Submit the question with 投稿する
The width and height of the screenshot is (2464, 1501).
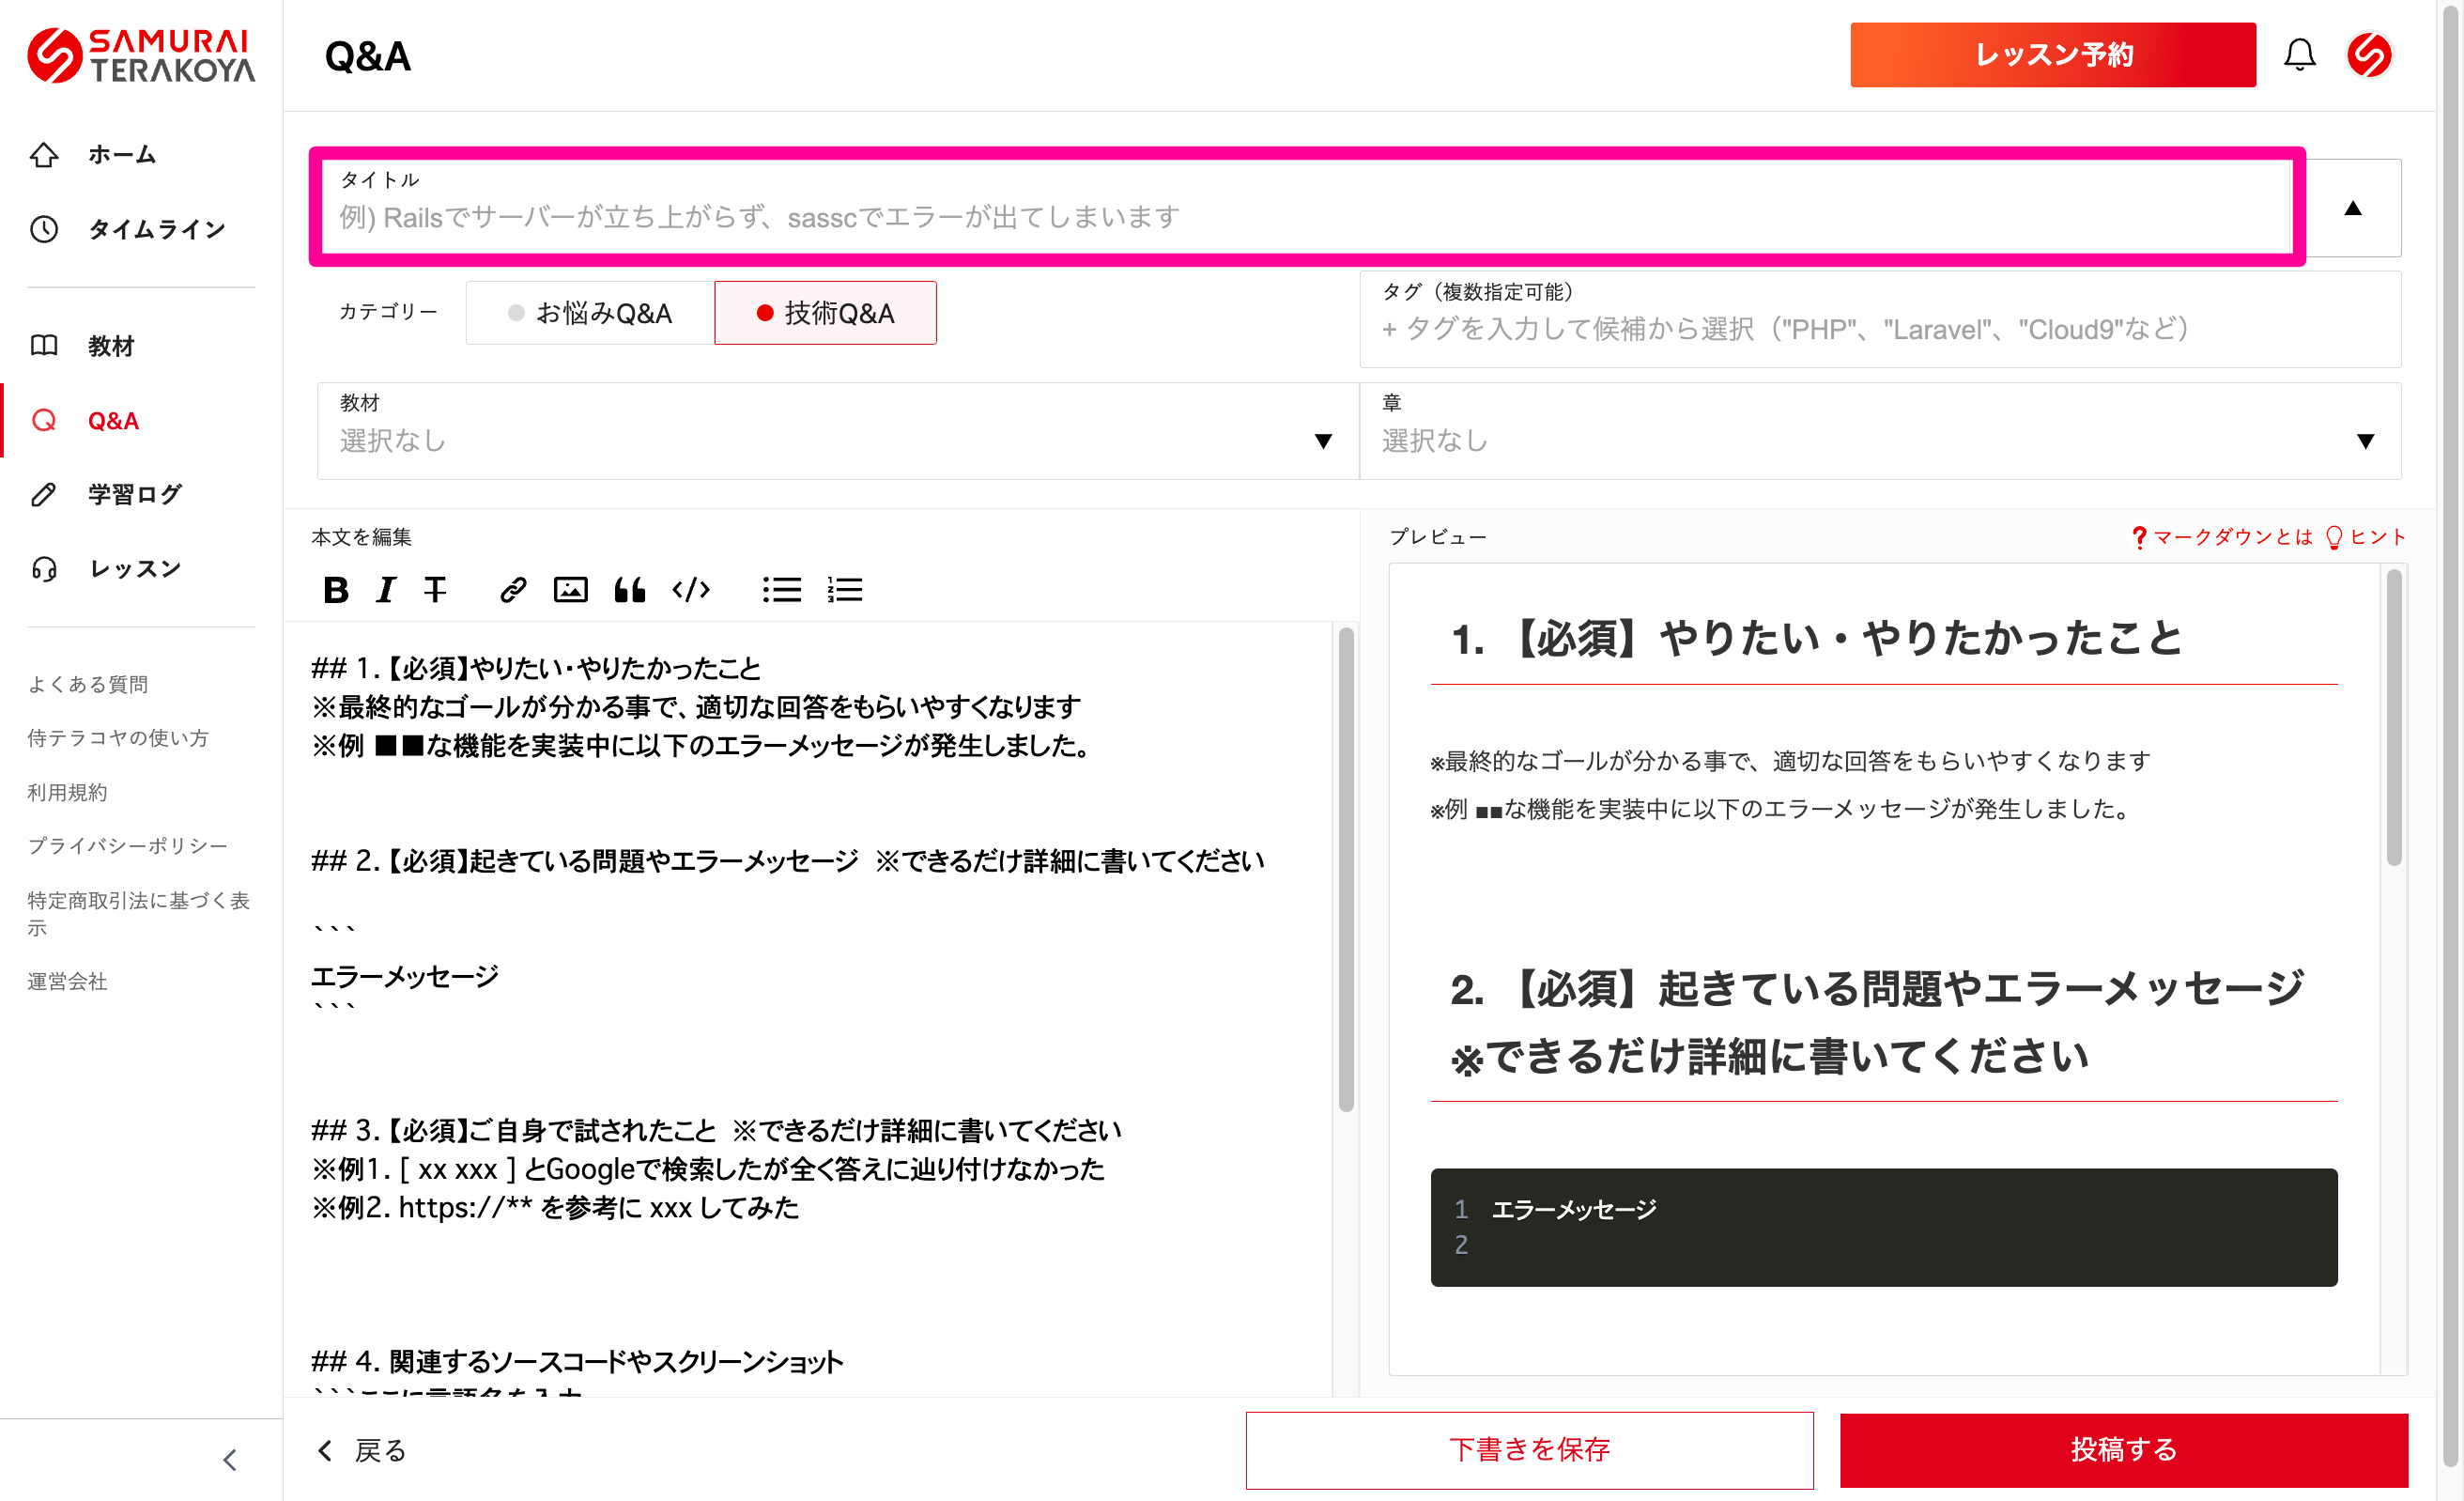coord(2123,1449)
